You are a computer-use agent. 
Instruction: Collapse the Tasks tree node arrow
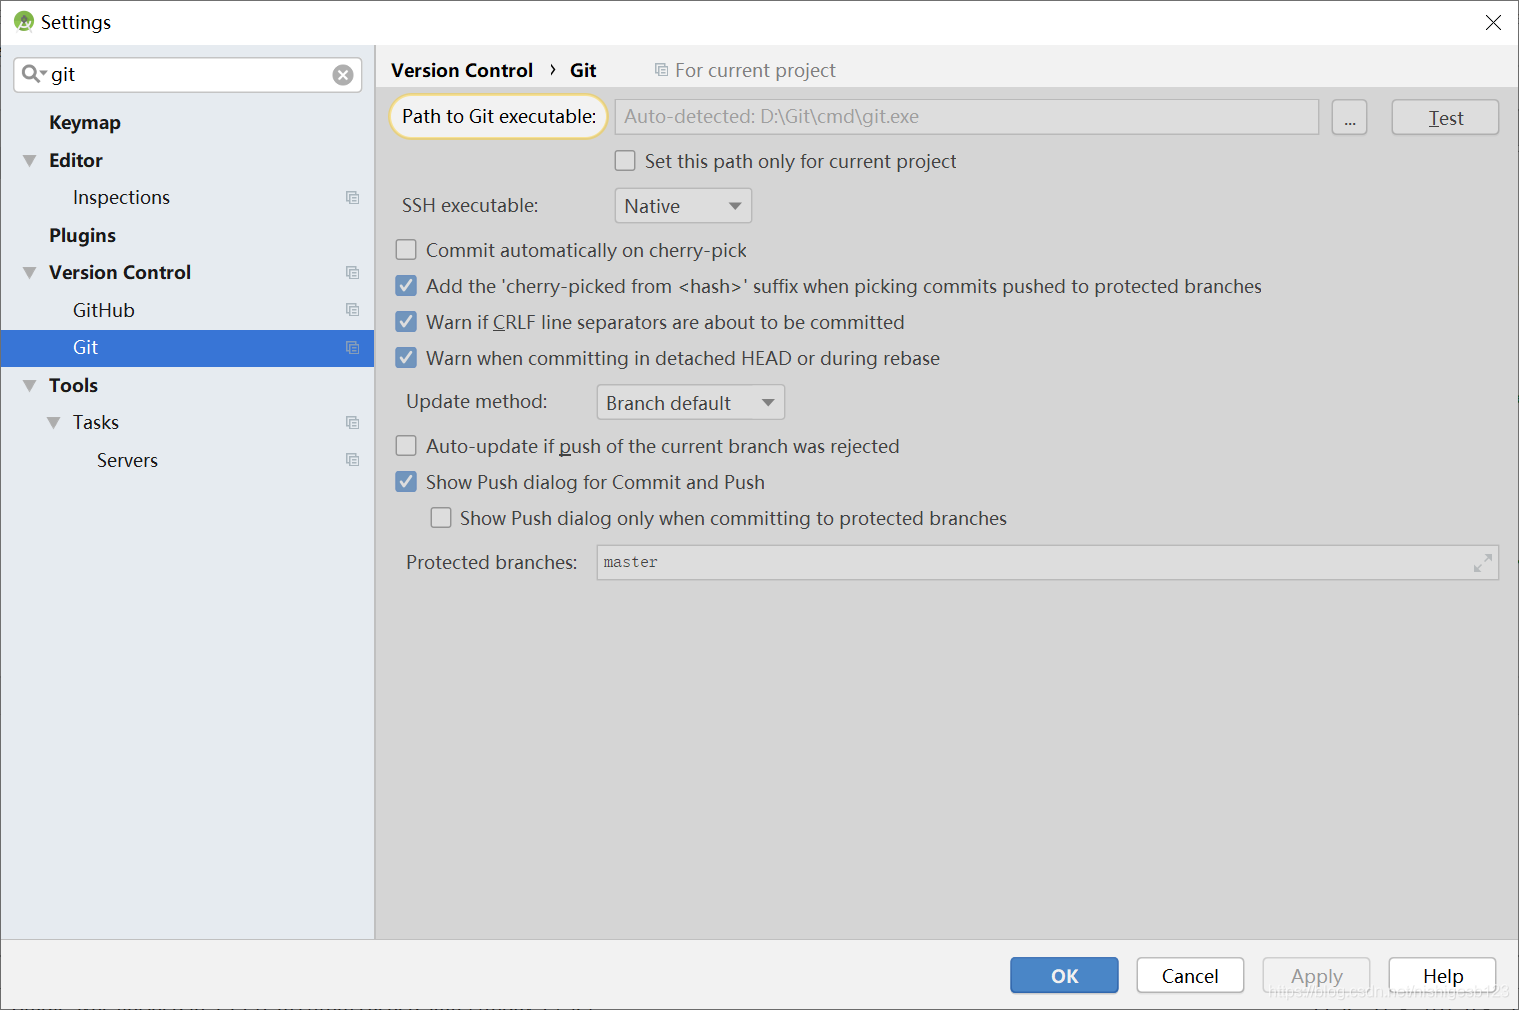54,423
